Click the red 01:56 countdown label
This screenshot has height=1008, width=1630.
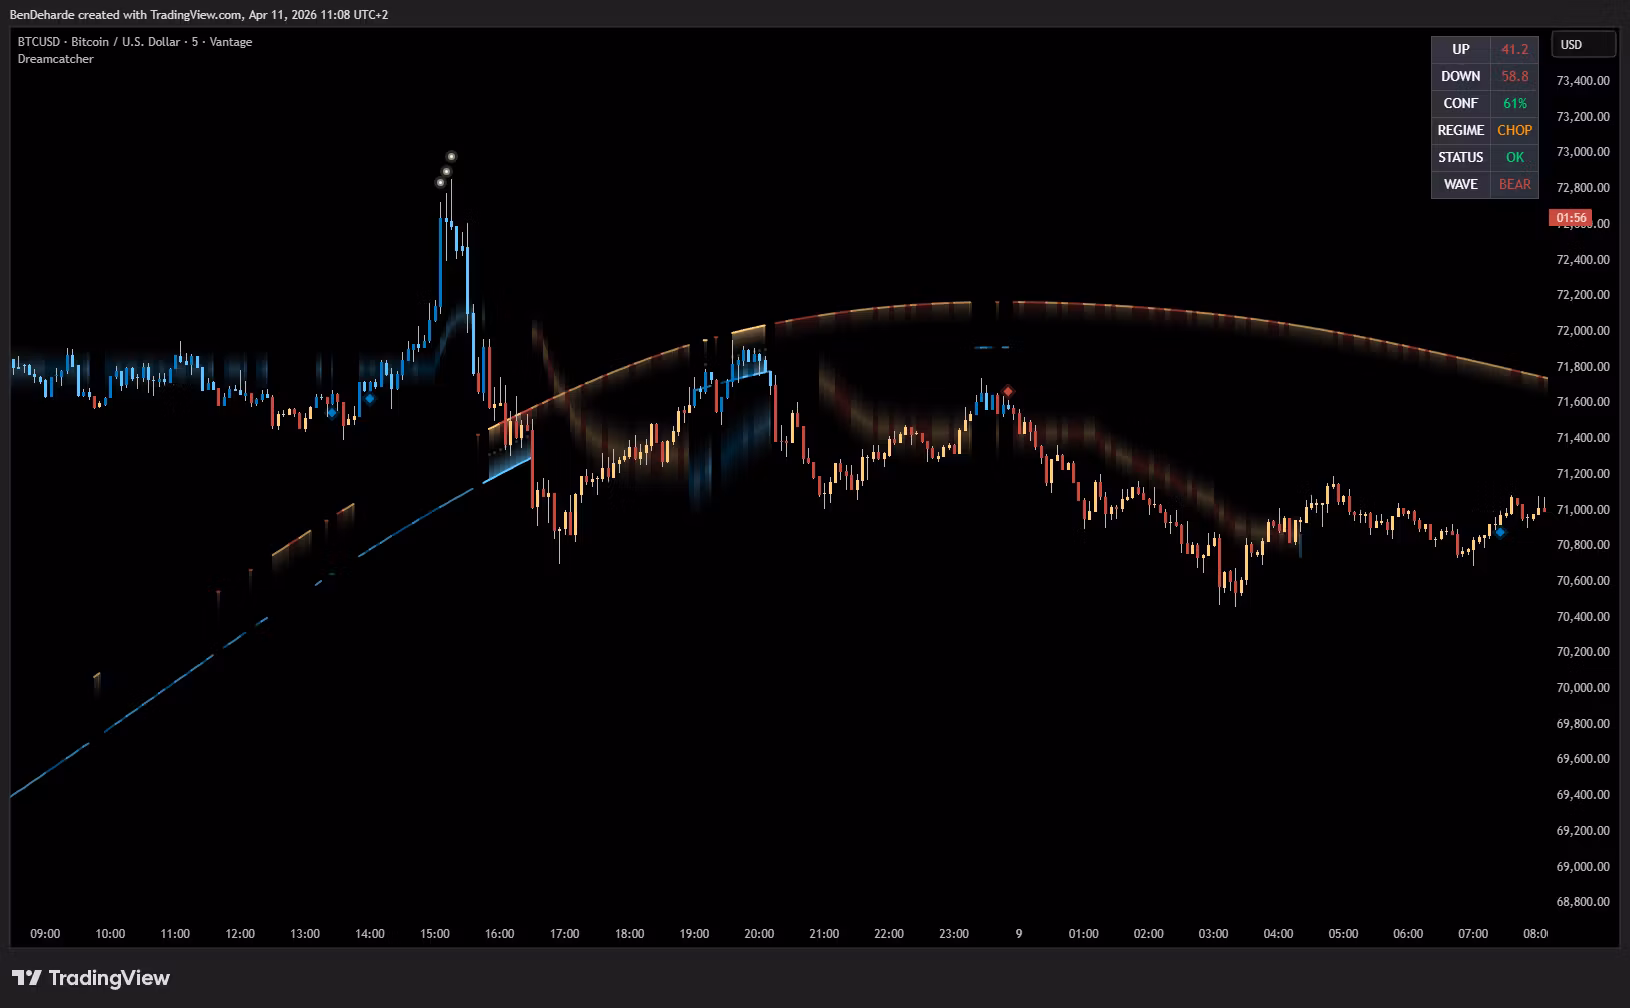click(1571, 218)
